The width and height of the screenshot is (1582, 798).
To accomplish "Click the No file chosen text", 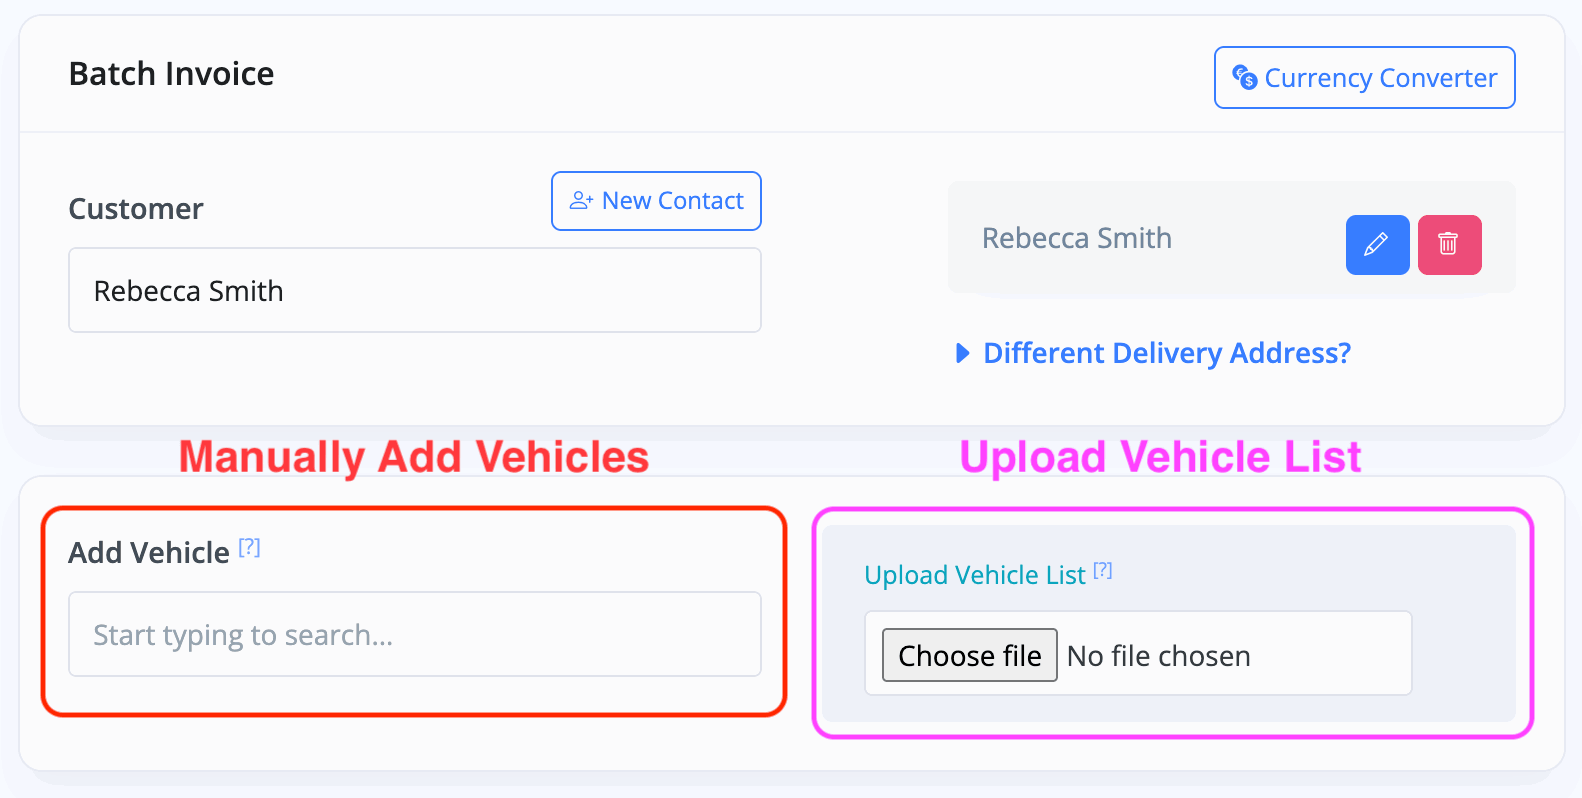I will click(1158, 656).
